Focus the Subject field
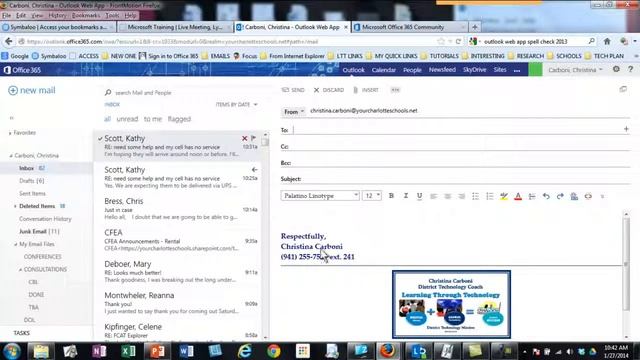This screenshot has width=640, height=360. tap(467, 179)
